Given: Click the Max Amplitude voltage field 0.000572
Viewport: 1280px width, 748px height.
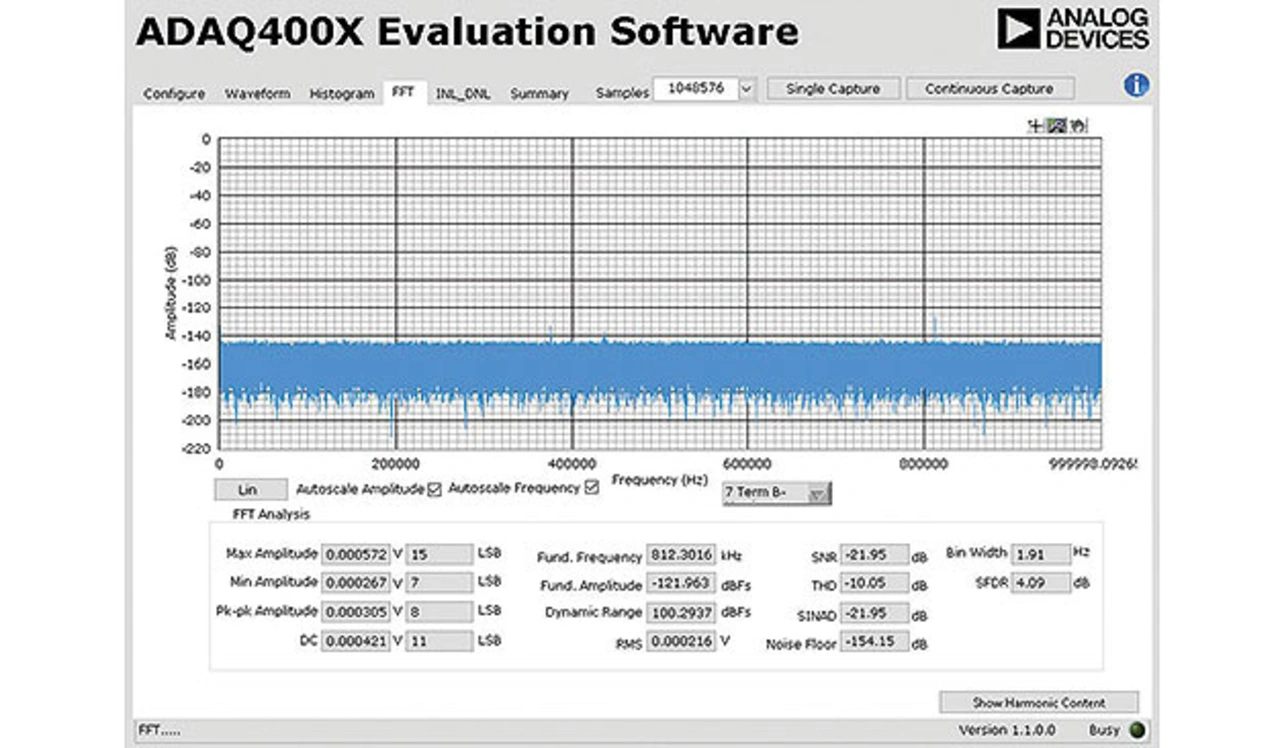Looking at the screenshot, I should pyautogui.click(x=355, y=554).
